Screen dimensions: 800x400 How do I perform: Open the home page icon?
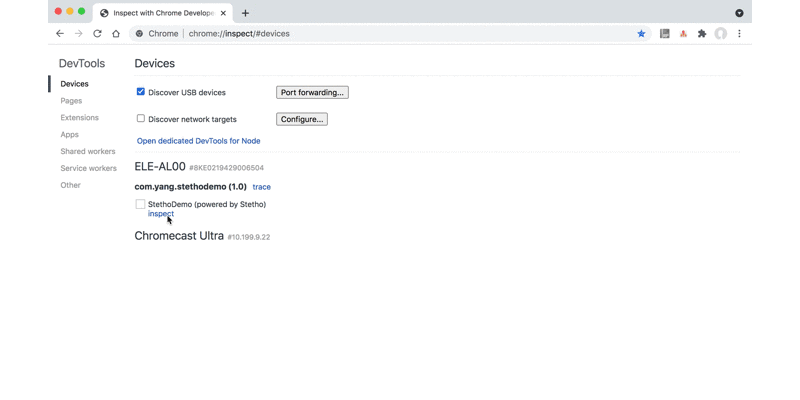click(116, 34)
